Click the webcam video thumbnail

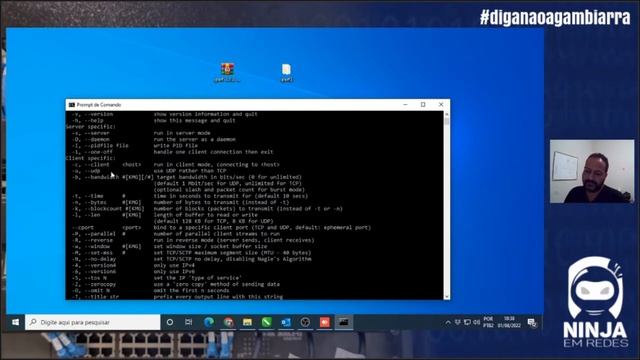(592, 171)
